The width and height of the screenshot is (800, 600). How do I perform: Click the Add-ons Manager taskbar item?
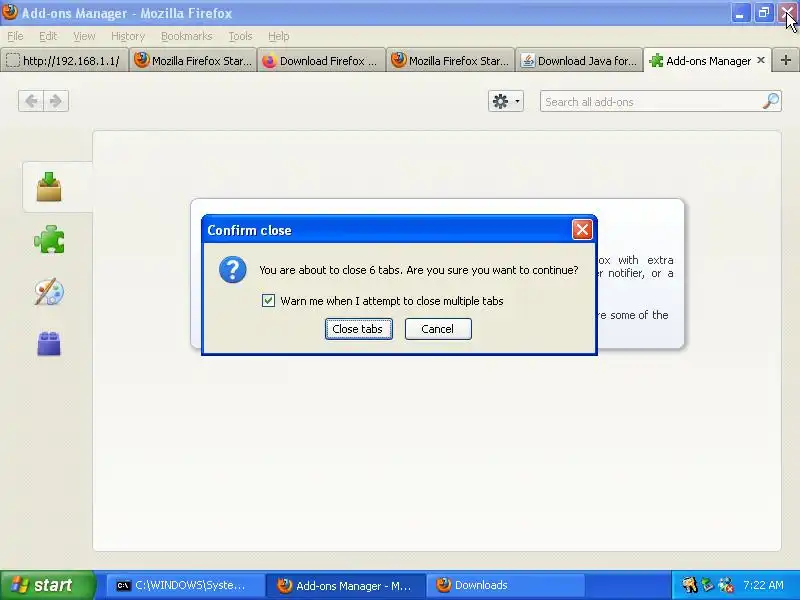(x=346, y=585)
